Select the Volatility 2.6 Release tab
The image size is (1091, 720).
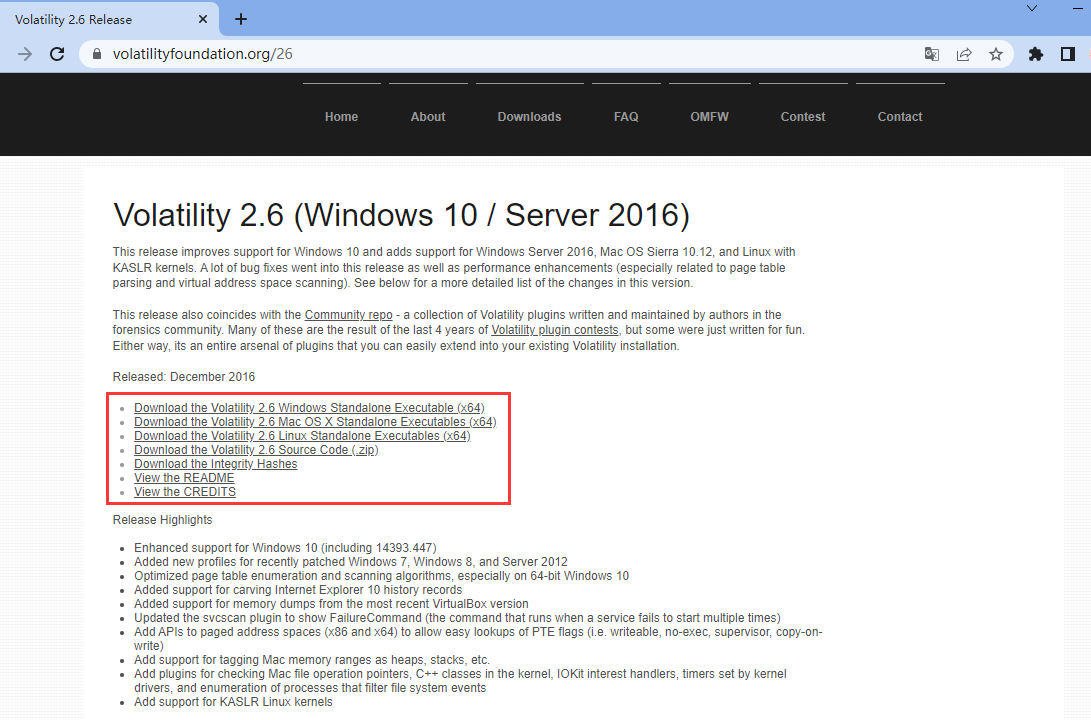pos(109,19)
